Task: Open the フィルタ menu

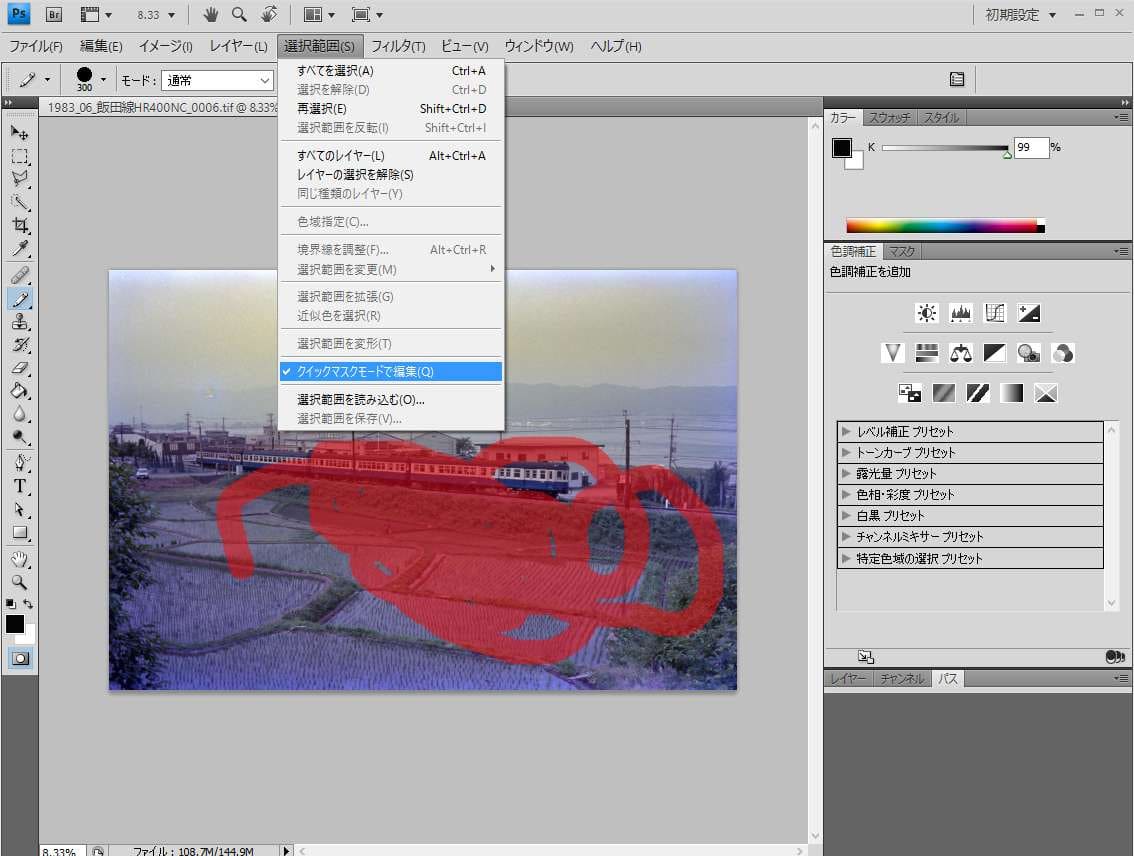Action: (398, 46)
